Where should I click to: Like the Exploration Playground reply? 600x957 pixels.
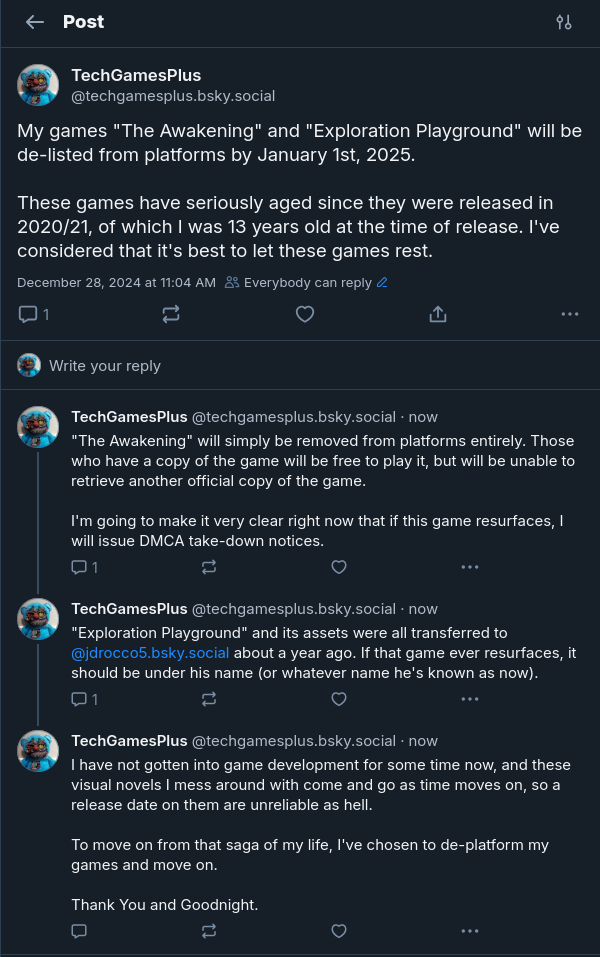click(339, 699)
